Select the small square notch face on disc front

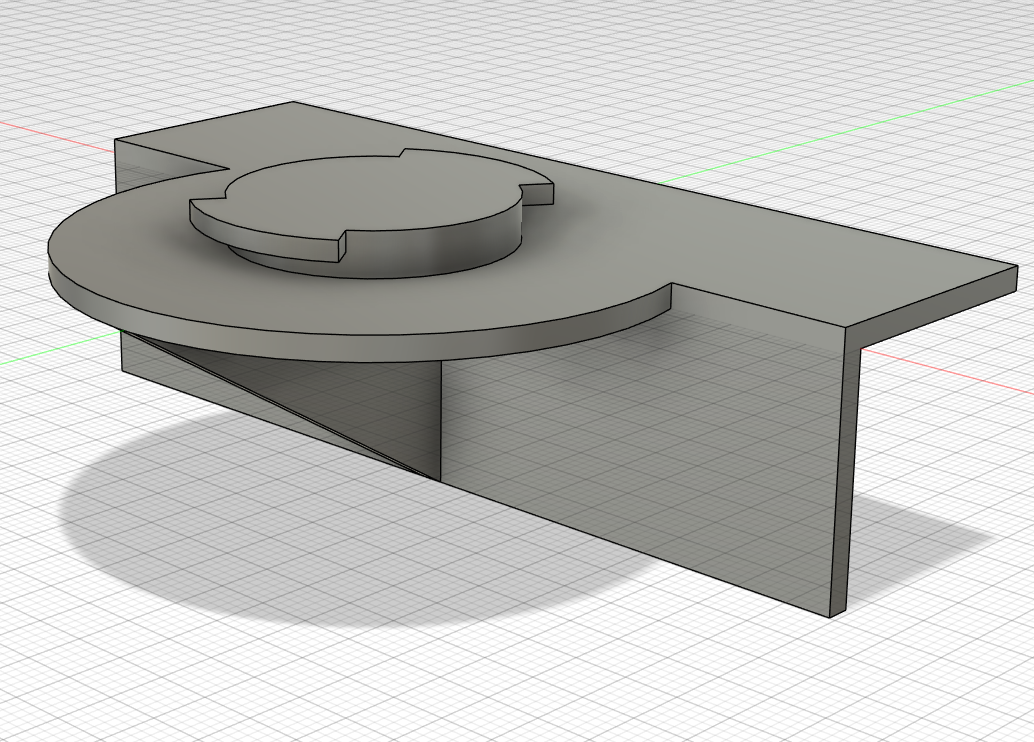[342, 248]
